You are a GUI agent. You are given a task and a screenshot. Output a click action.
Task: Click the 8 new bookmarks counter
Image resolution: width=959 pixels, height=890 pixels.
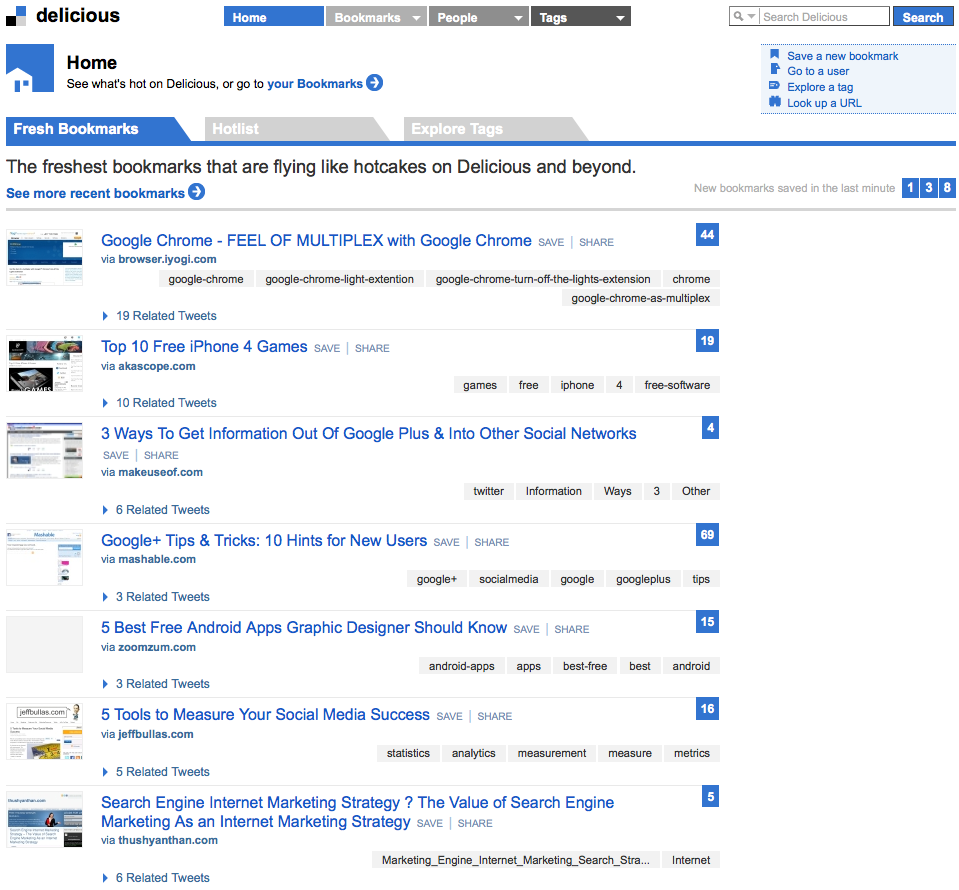click(x=947, y=188)
